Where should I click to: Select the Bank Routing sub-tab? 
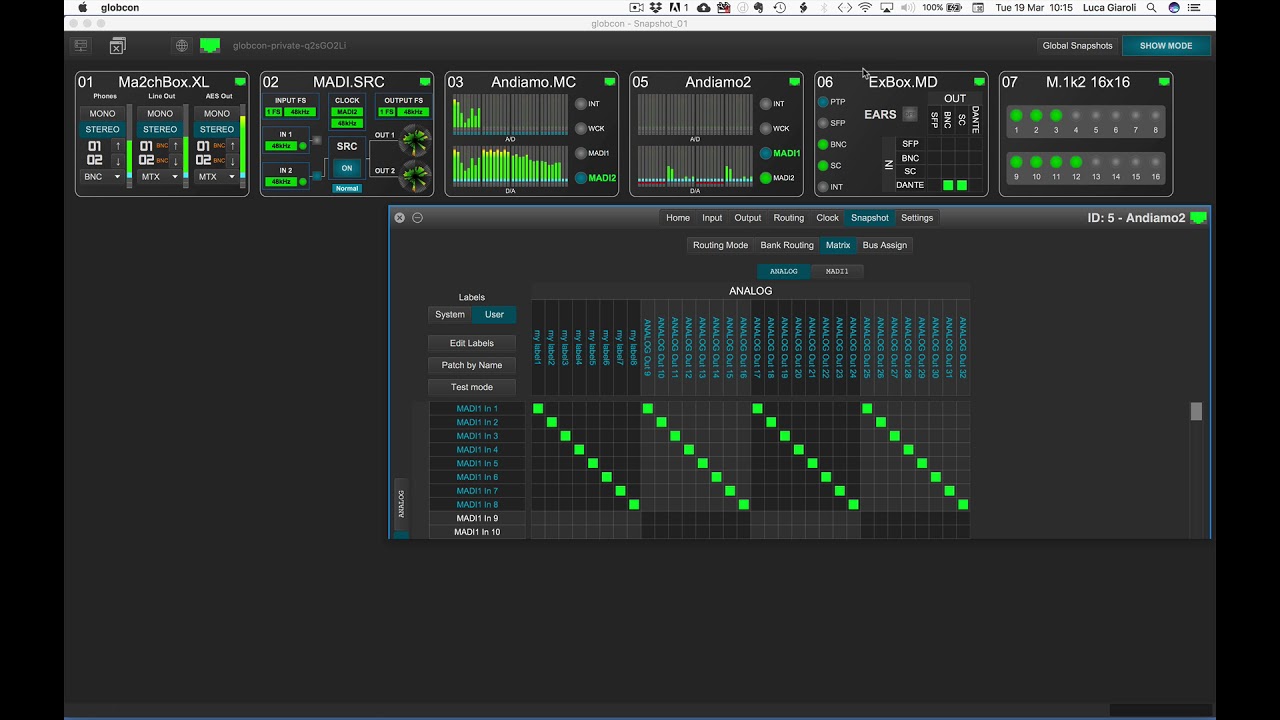[x=787, y=245]
